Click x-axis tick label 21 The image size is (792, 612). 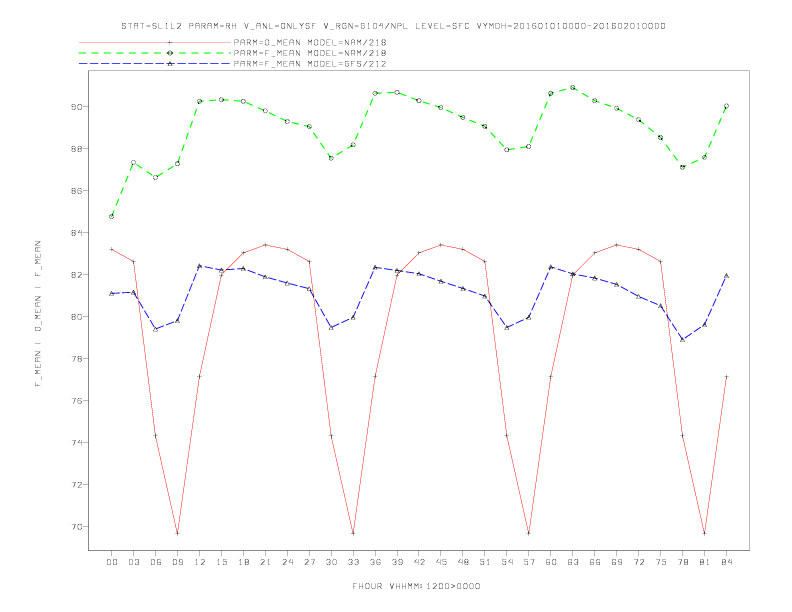pyautogui.click(x=265, y=562)
